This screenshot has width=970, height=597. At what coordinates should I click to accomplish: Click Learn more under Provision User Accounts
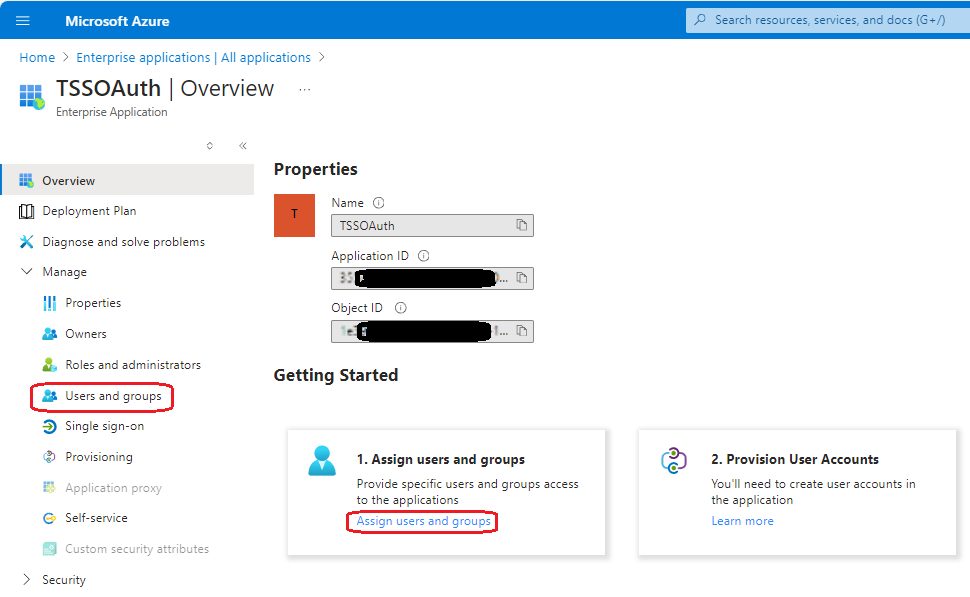click(742, 521)
